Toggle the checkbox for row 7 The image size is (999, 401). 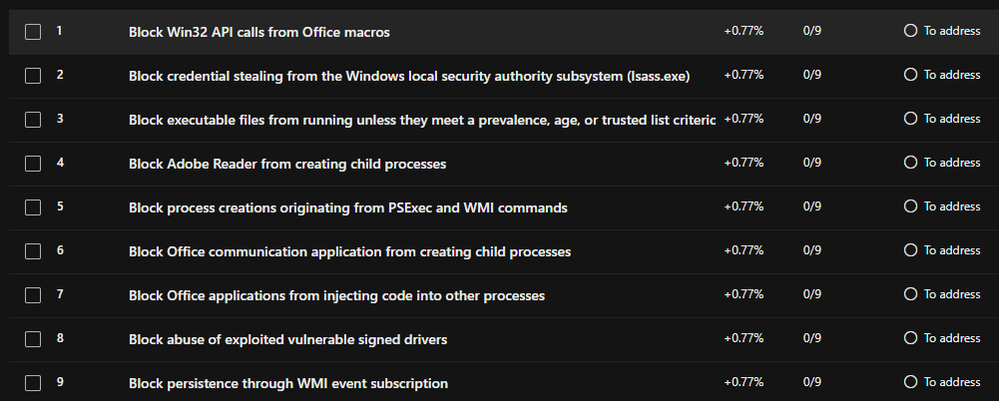click(x=33, y=296)
